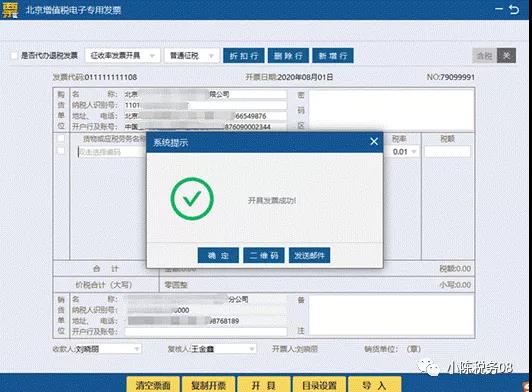Image resolution: width=532 pixels, height=392 pixels.
Task: Click the 税额 input field
Action: [448, 152]
